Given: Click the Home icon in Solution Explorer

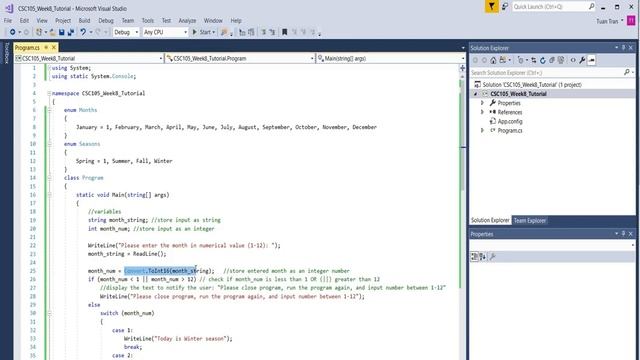Looking at the screenshot, I should click(x=493, y=60).
